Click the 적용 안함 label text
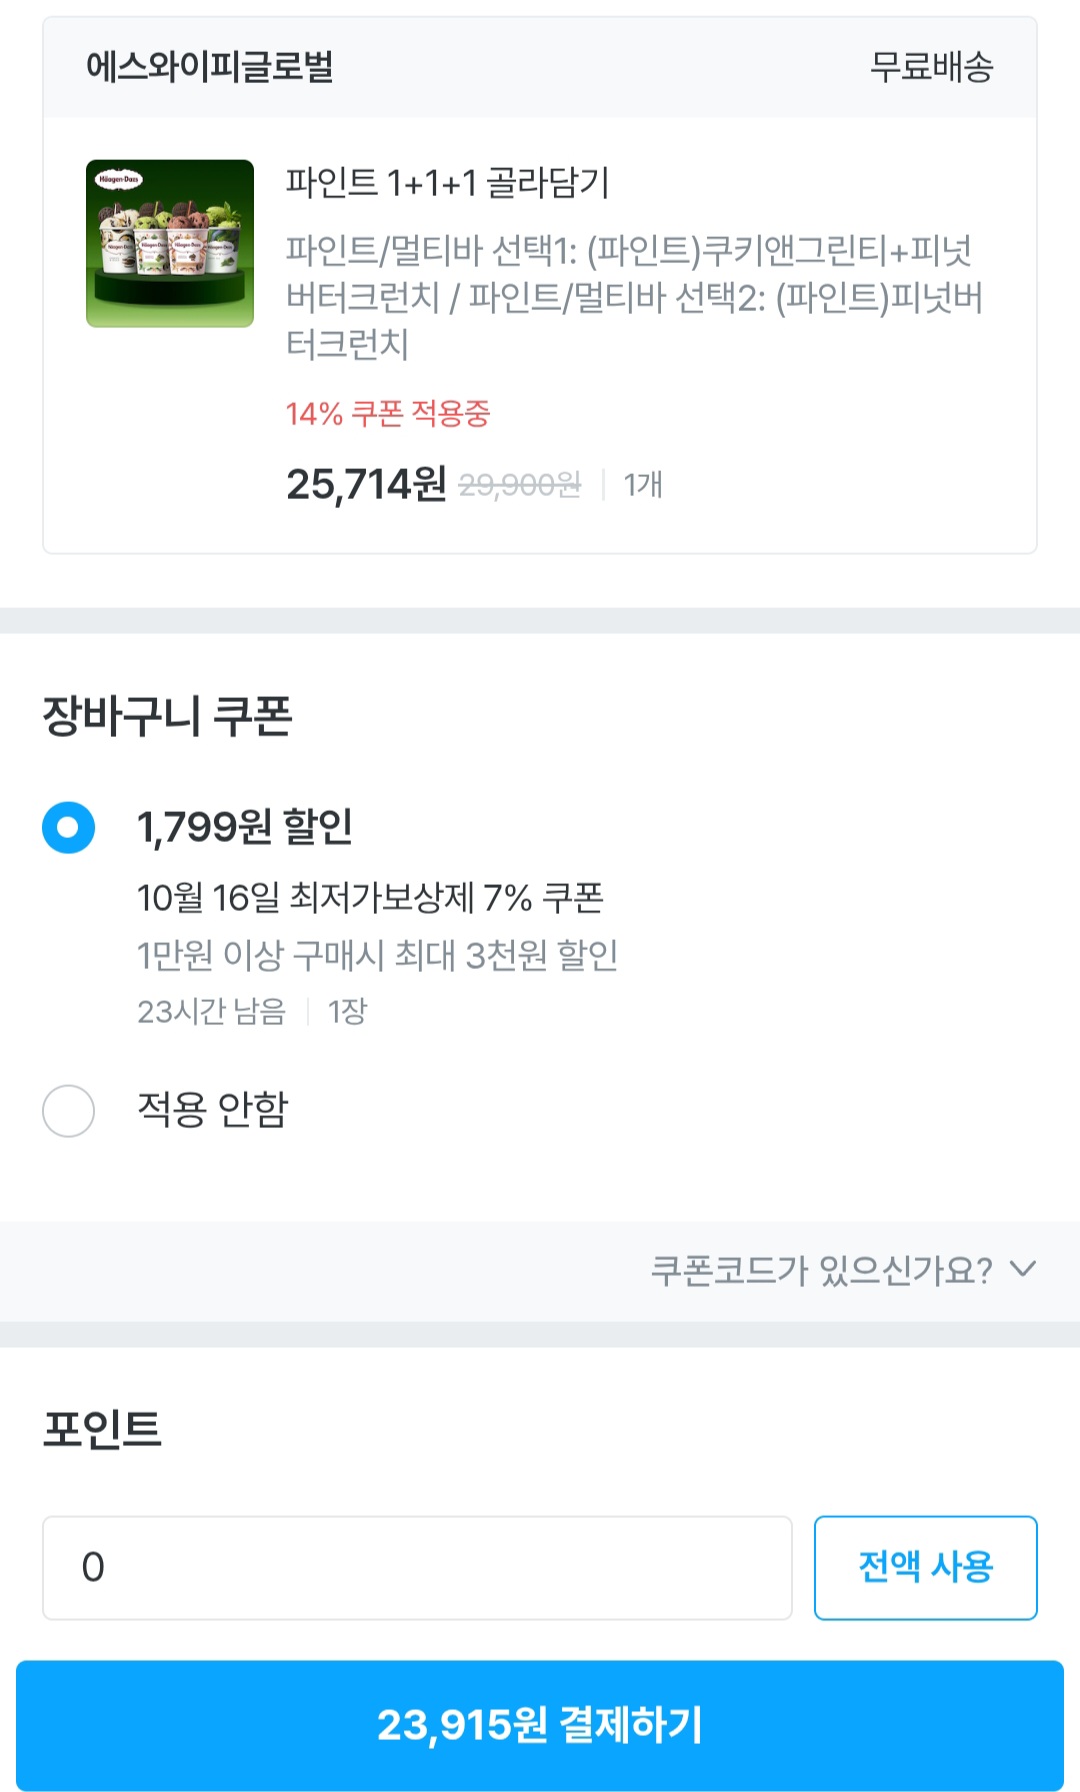This screenshot has height=1792, width=1080. tap(212, 1109)
